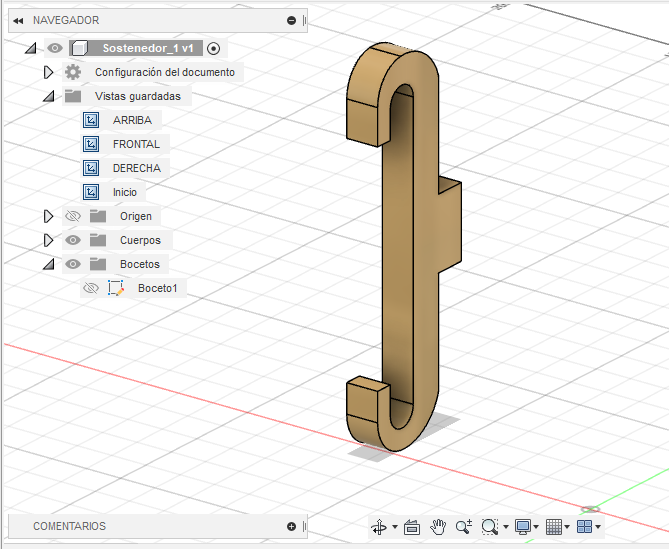Select the Pan hand tool
Screen dimensions: 669x549
click(x=438, y=527)
